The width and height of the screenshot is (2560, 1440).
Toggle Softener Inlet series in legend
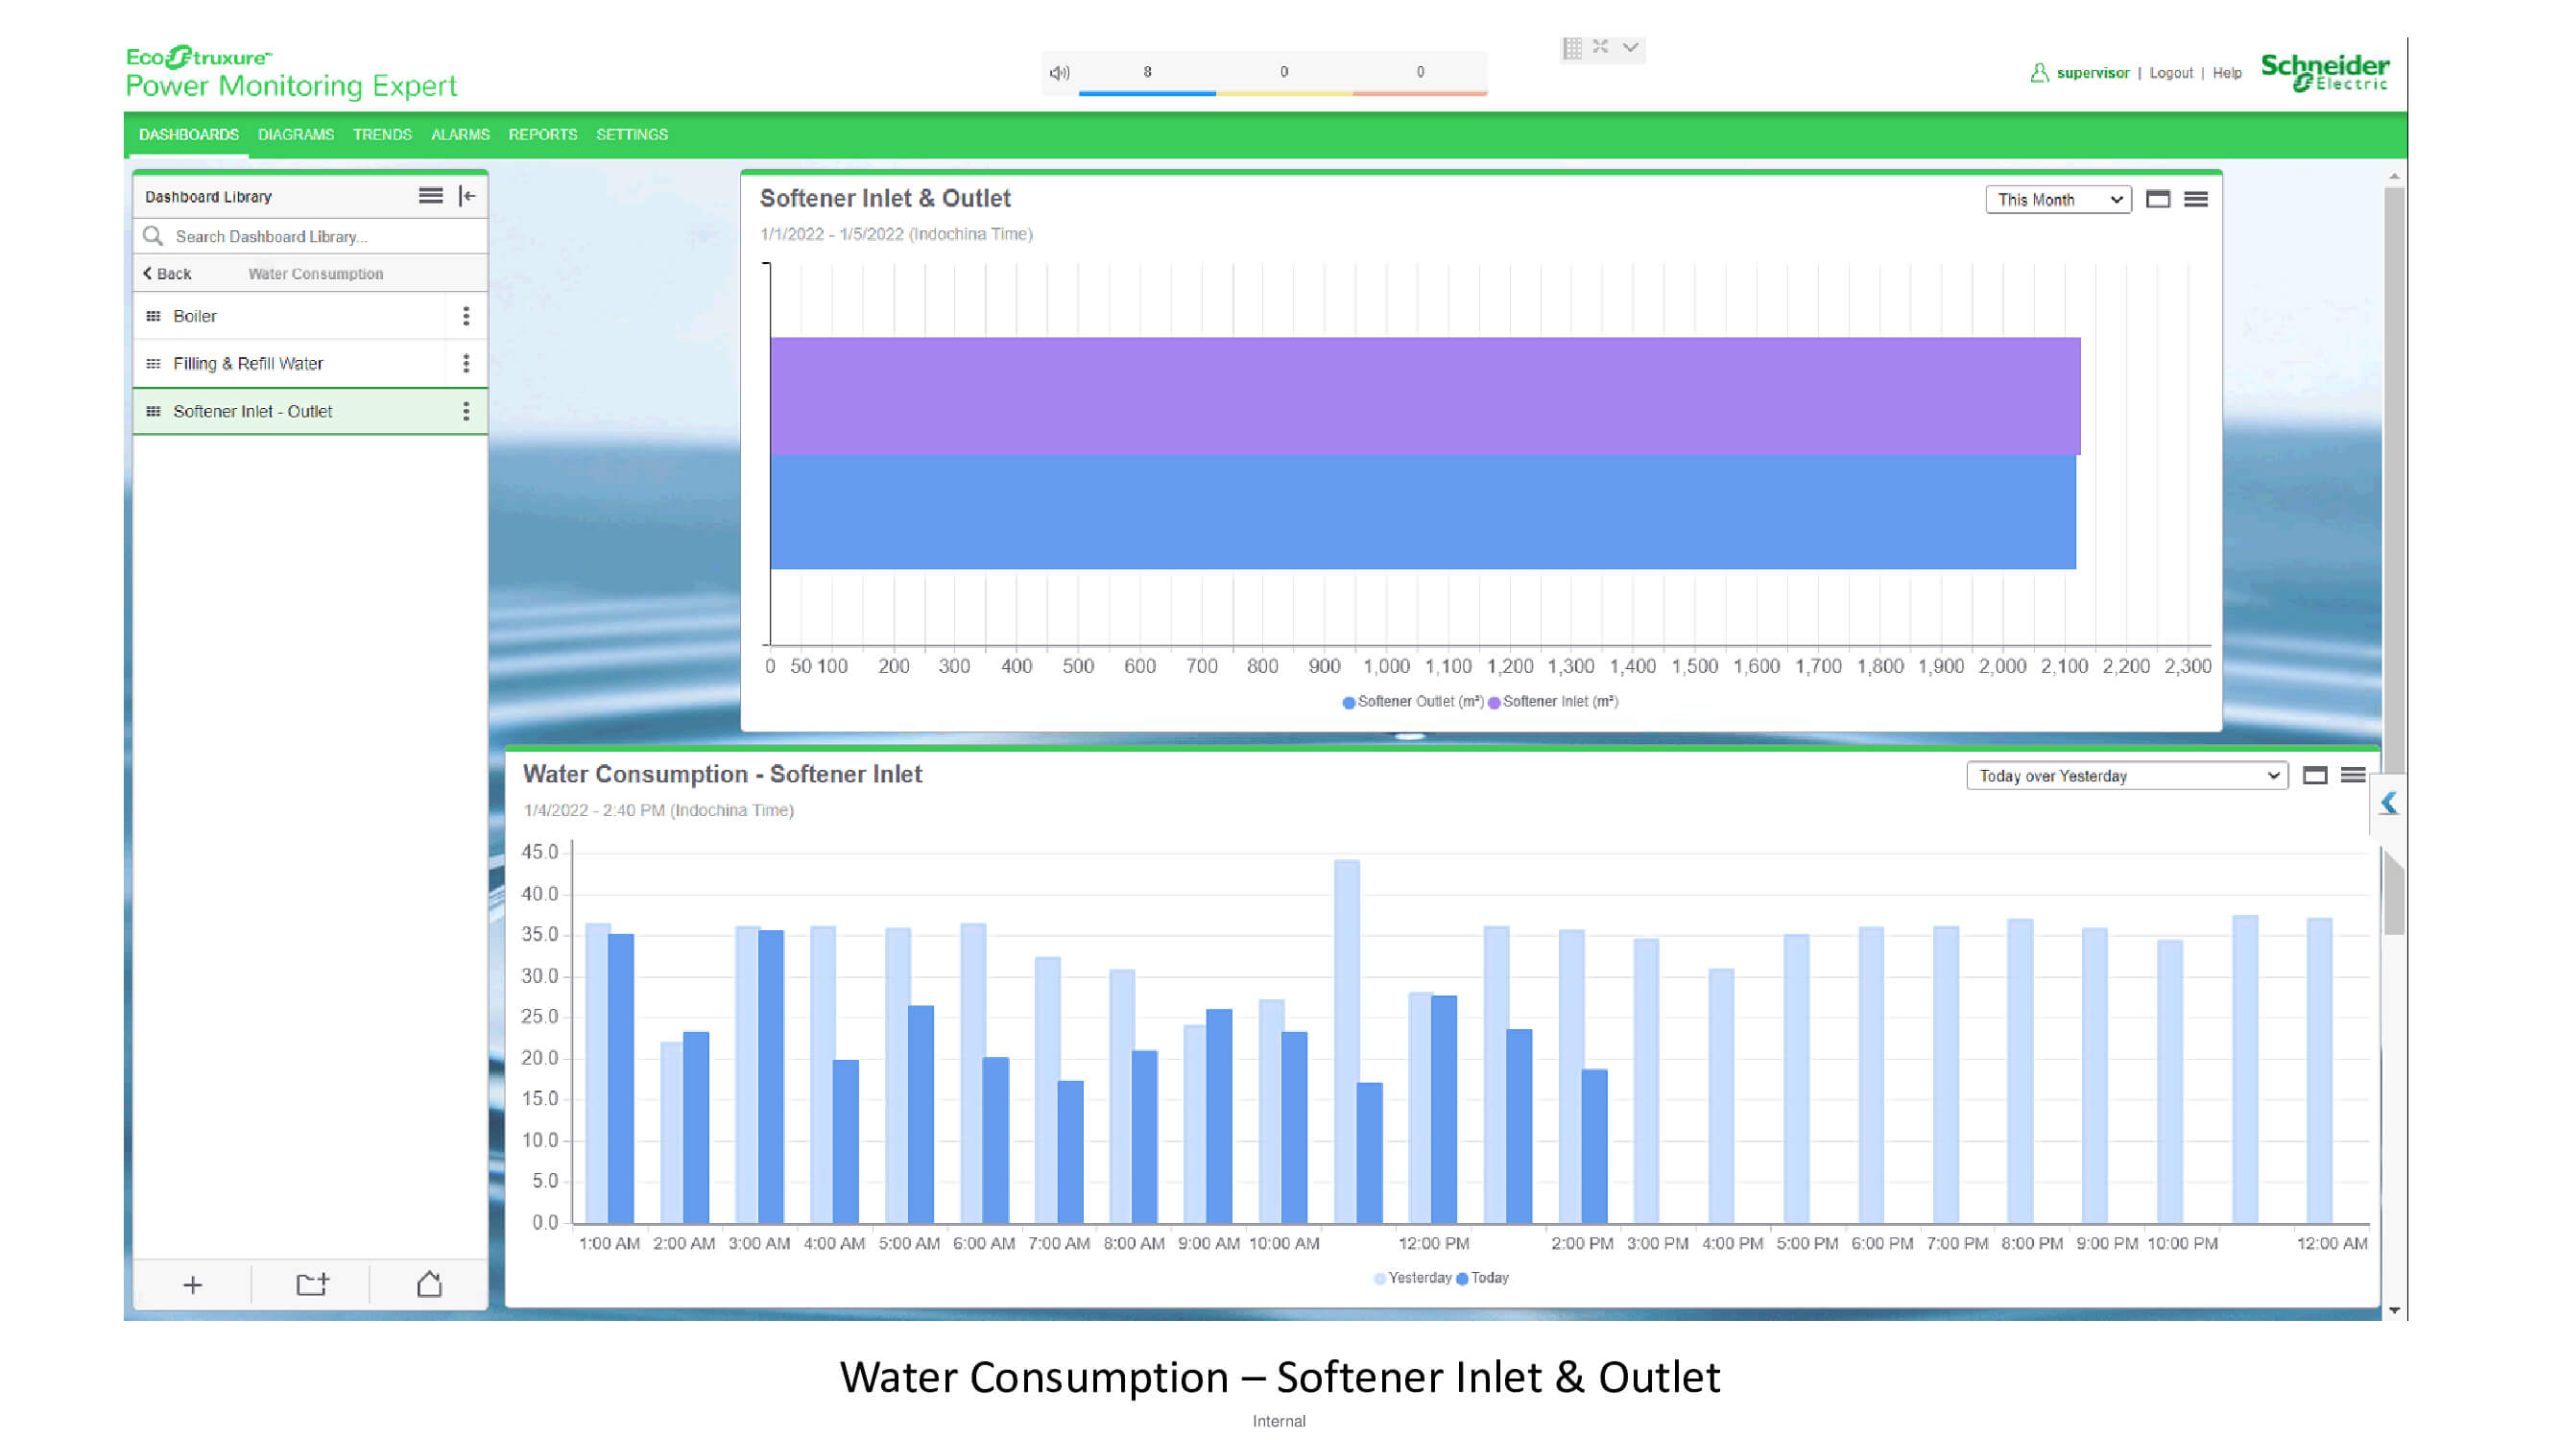coord(1554,702)
